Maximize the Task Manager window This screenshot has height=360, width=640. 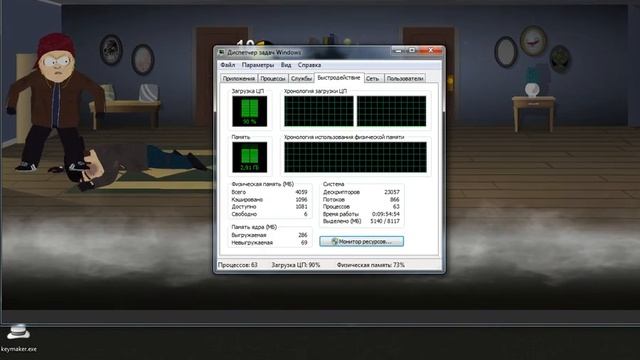(412, 51)
